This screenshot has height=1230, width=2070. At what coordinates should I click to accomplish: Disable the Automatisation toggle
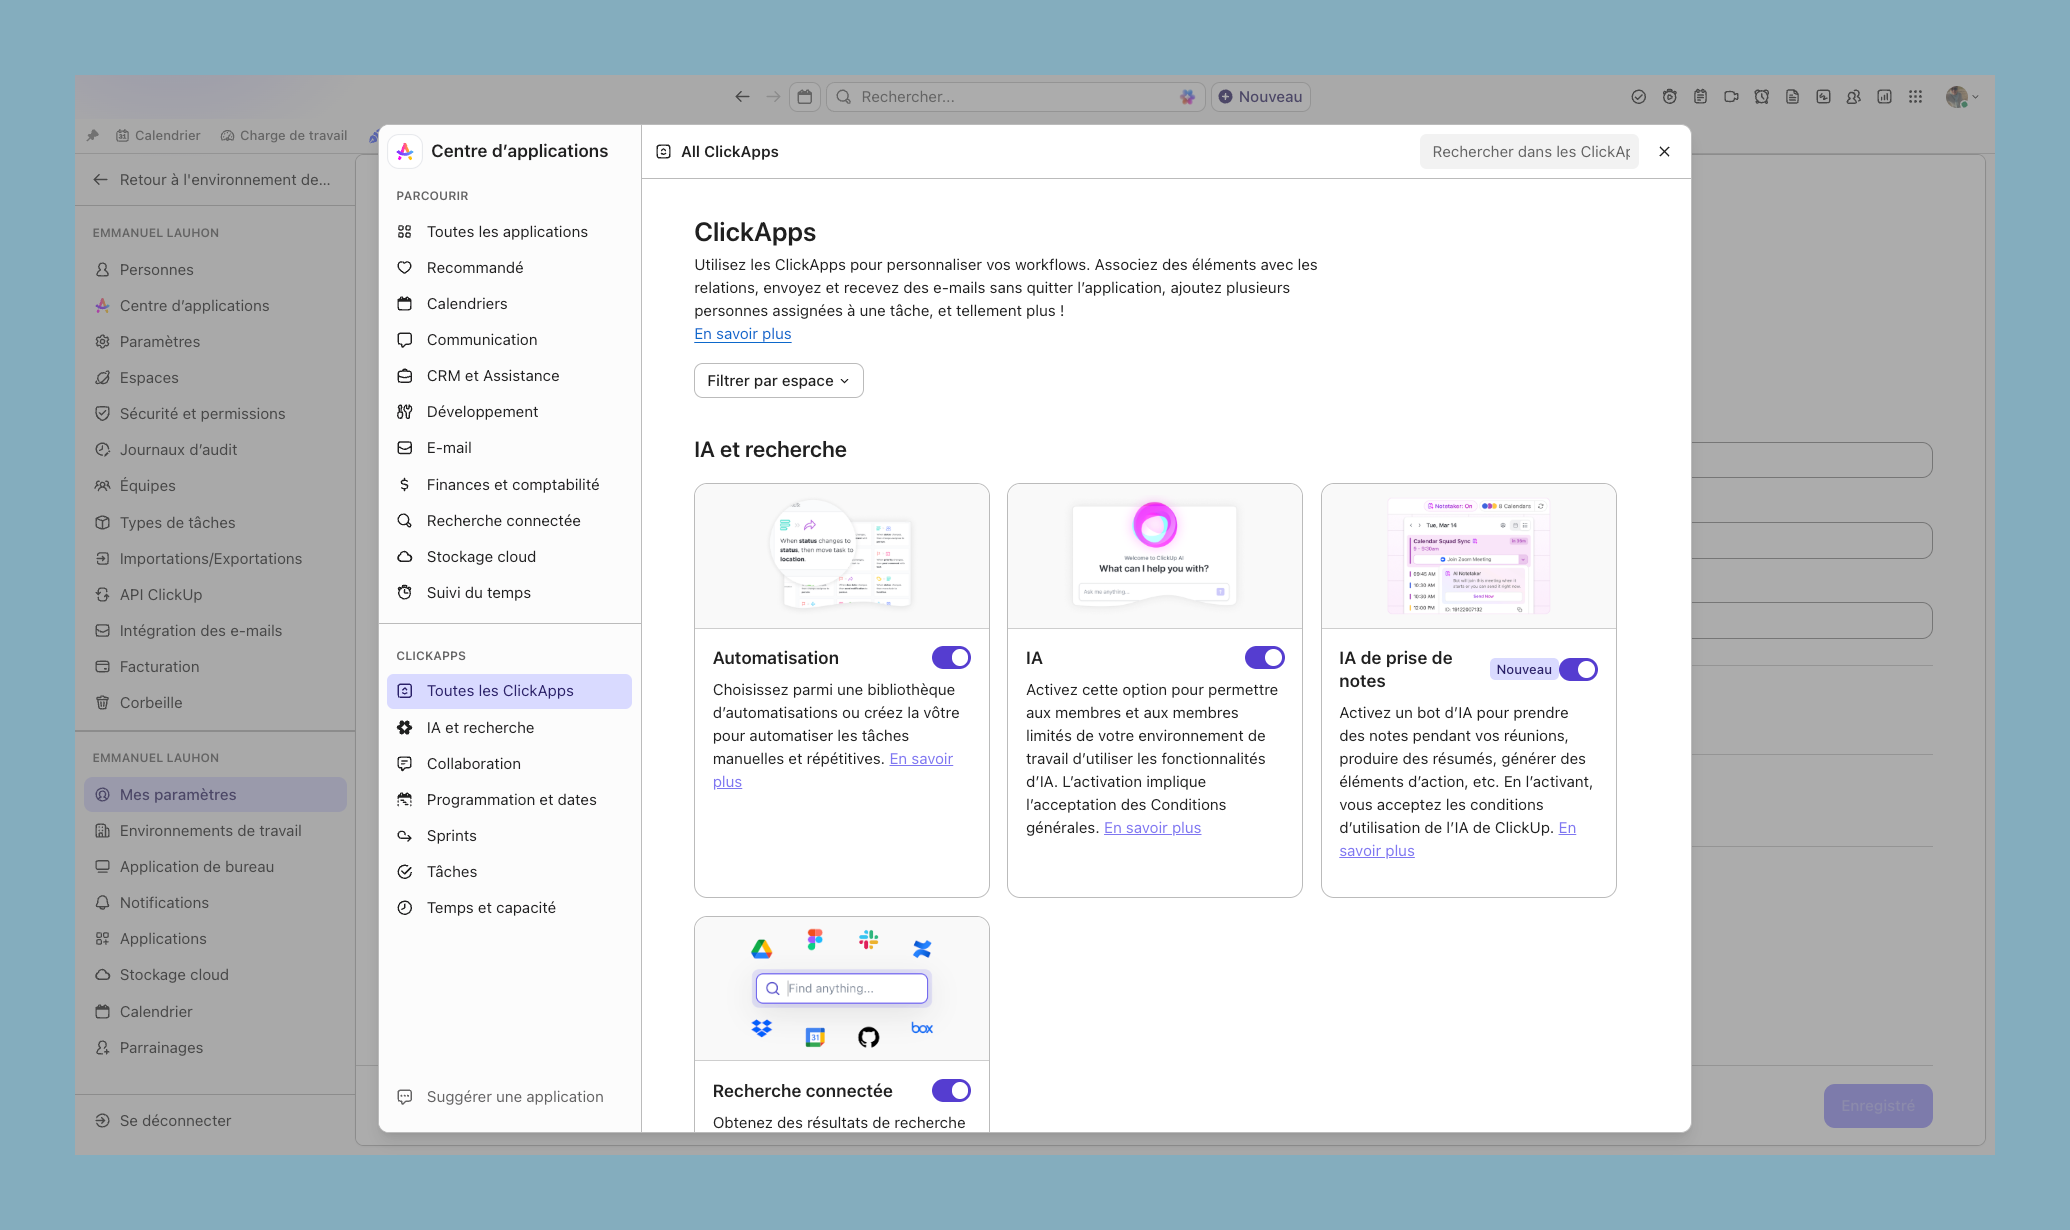tap(951, 657)
